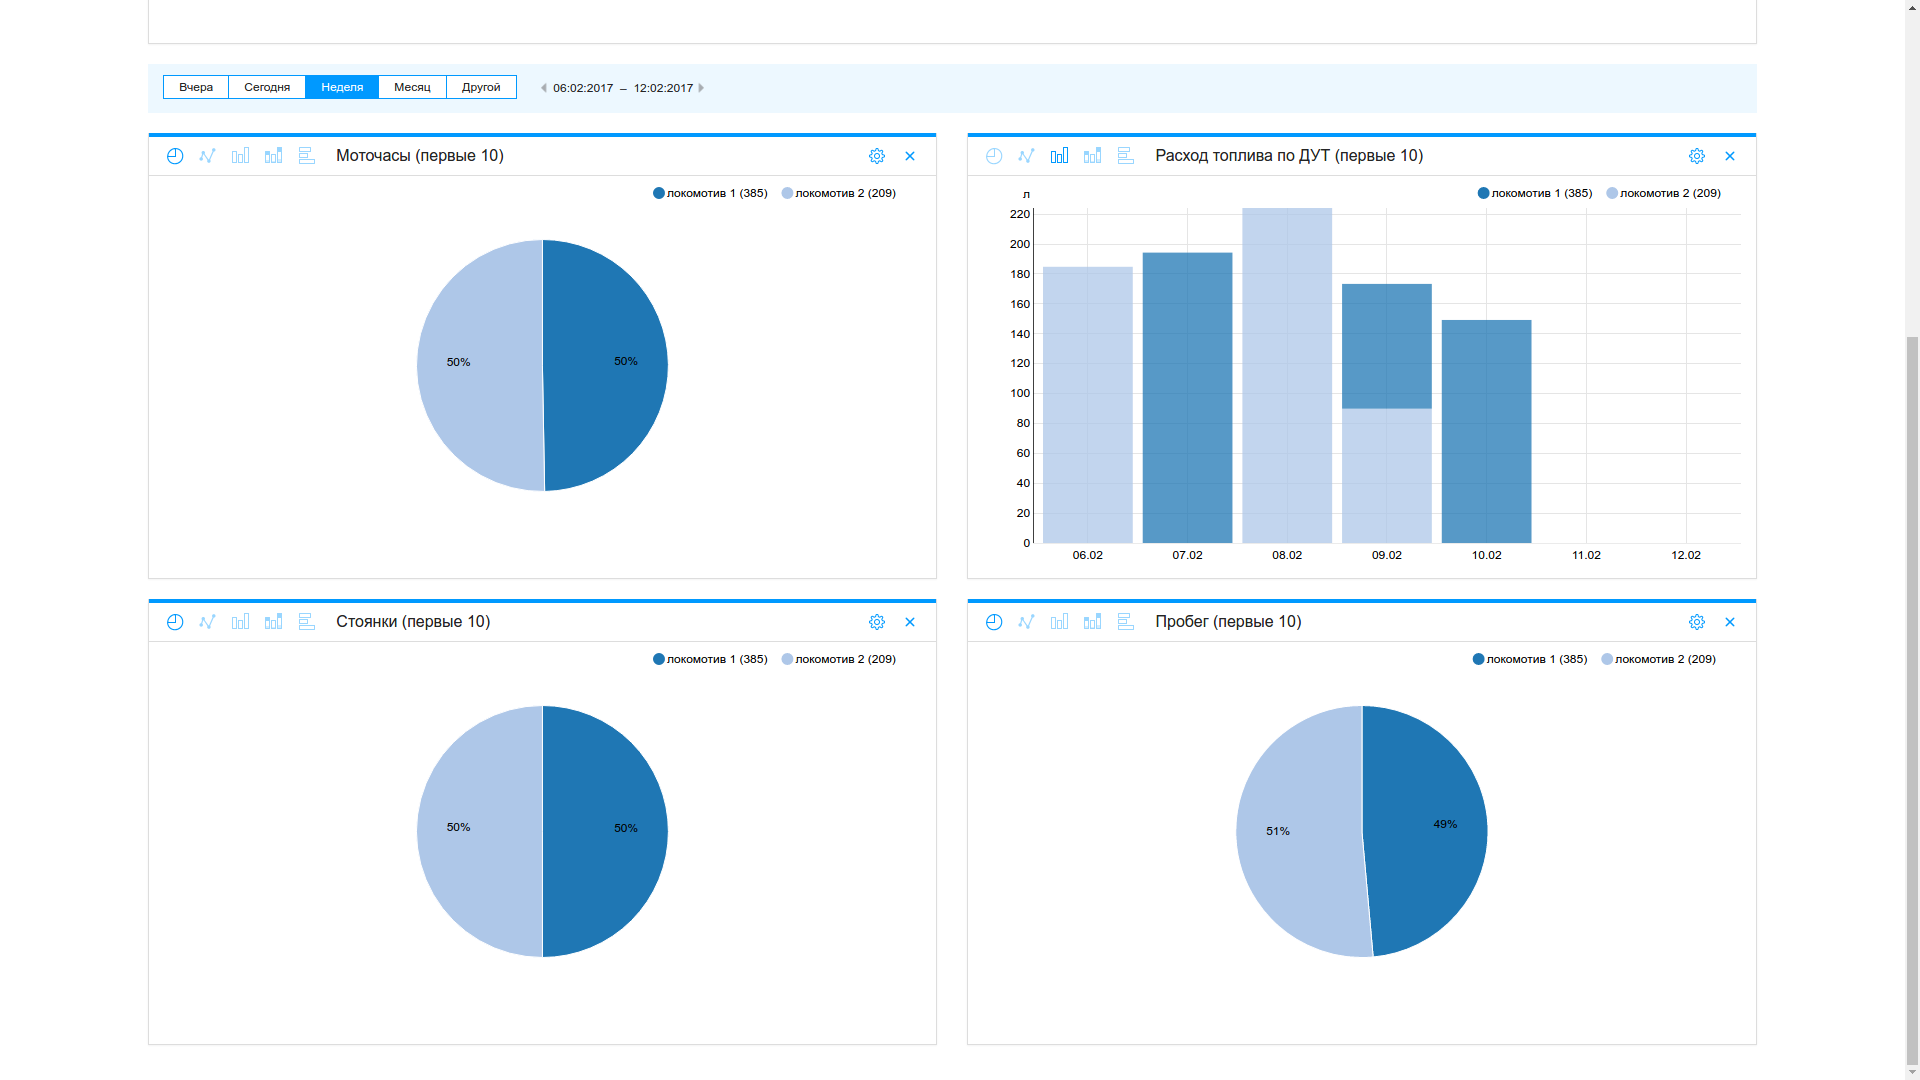Switch Моточасы widget to stacked bar view
Screen dimensions: 1920x1080
(x=274, y=156)
